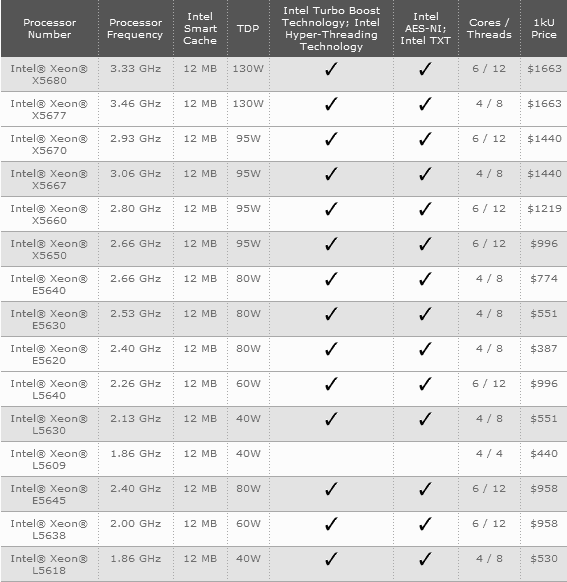Click the Turbo Boost checkmark for Xeon X5680
The image size is (567, 582).
click(331, 69)
